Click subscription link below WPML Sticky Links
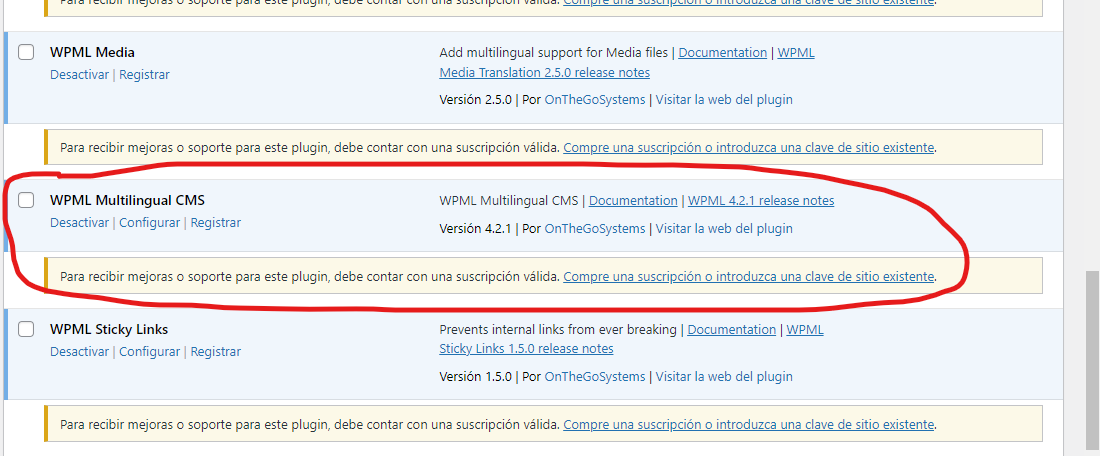This screenshot has height=456, width=1100. coord(749,425)
